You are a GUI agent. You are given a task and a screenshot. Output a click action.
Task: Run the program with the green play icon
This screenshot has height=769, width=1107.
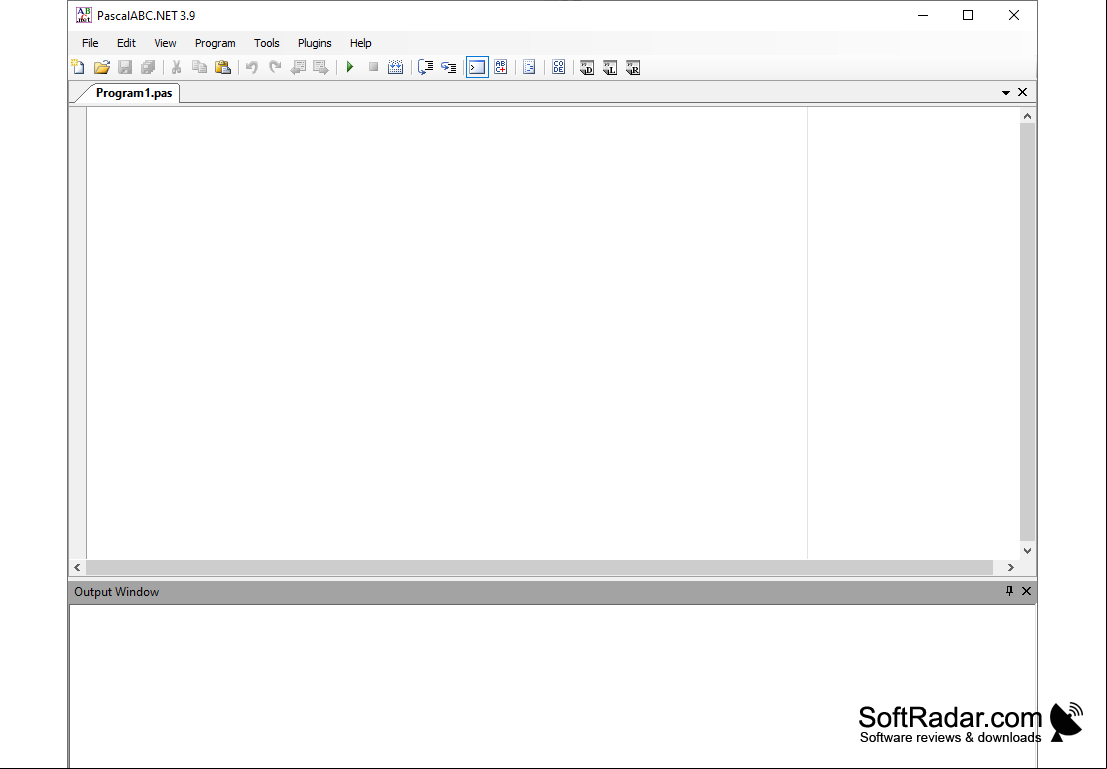coord(350,67)
